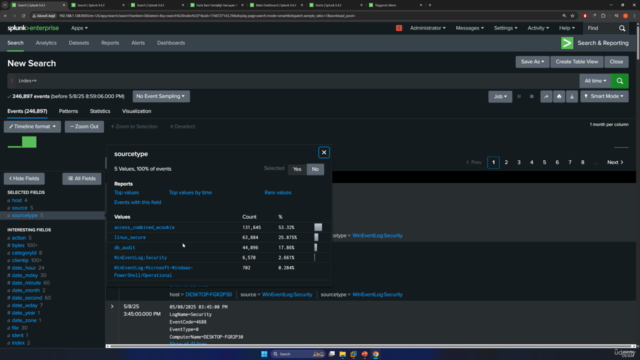Click the magnifier icon beside Find

tap(622, 28)
